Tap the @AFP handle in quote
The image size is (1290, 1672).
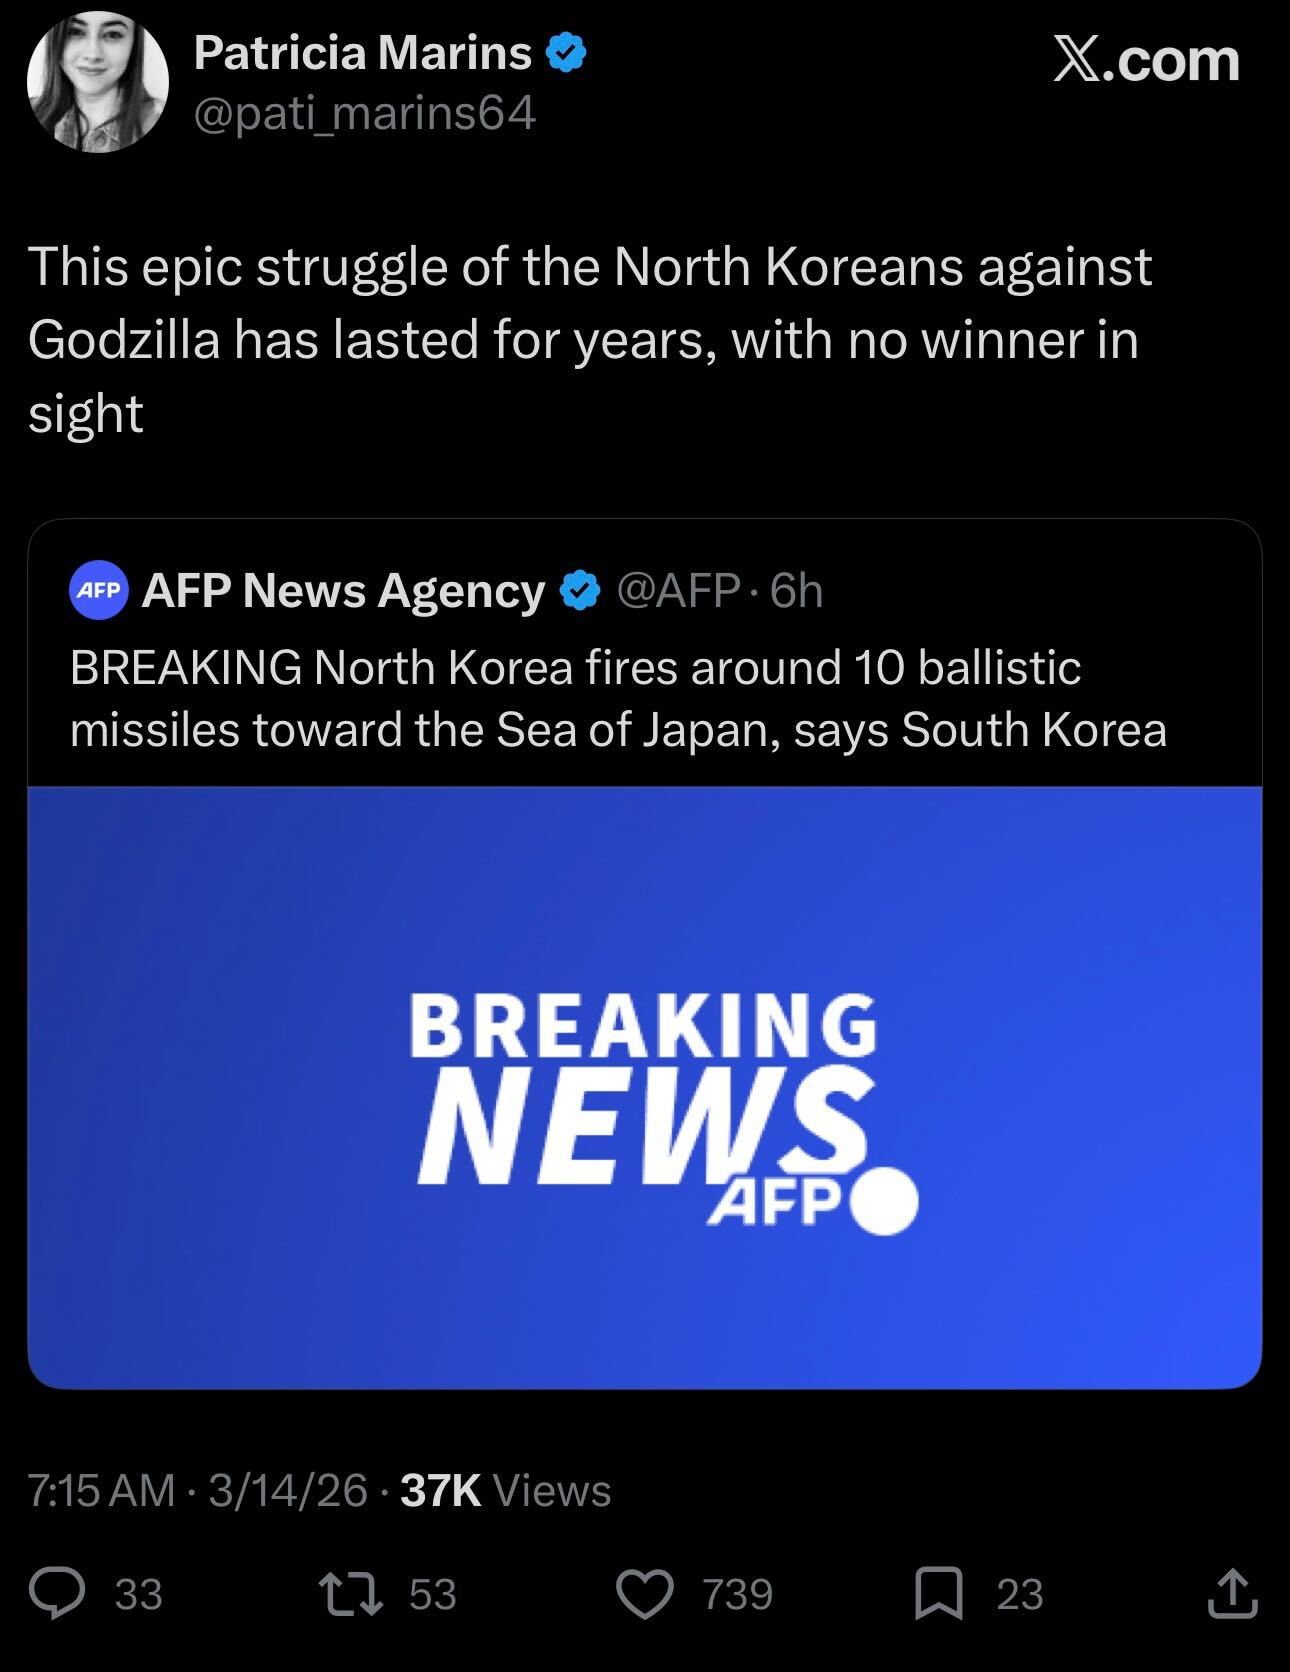[x=678, y=591]
